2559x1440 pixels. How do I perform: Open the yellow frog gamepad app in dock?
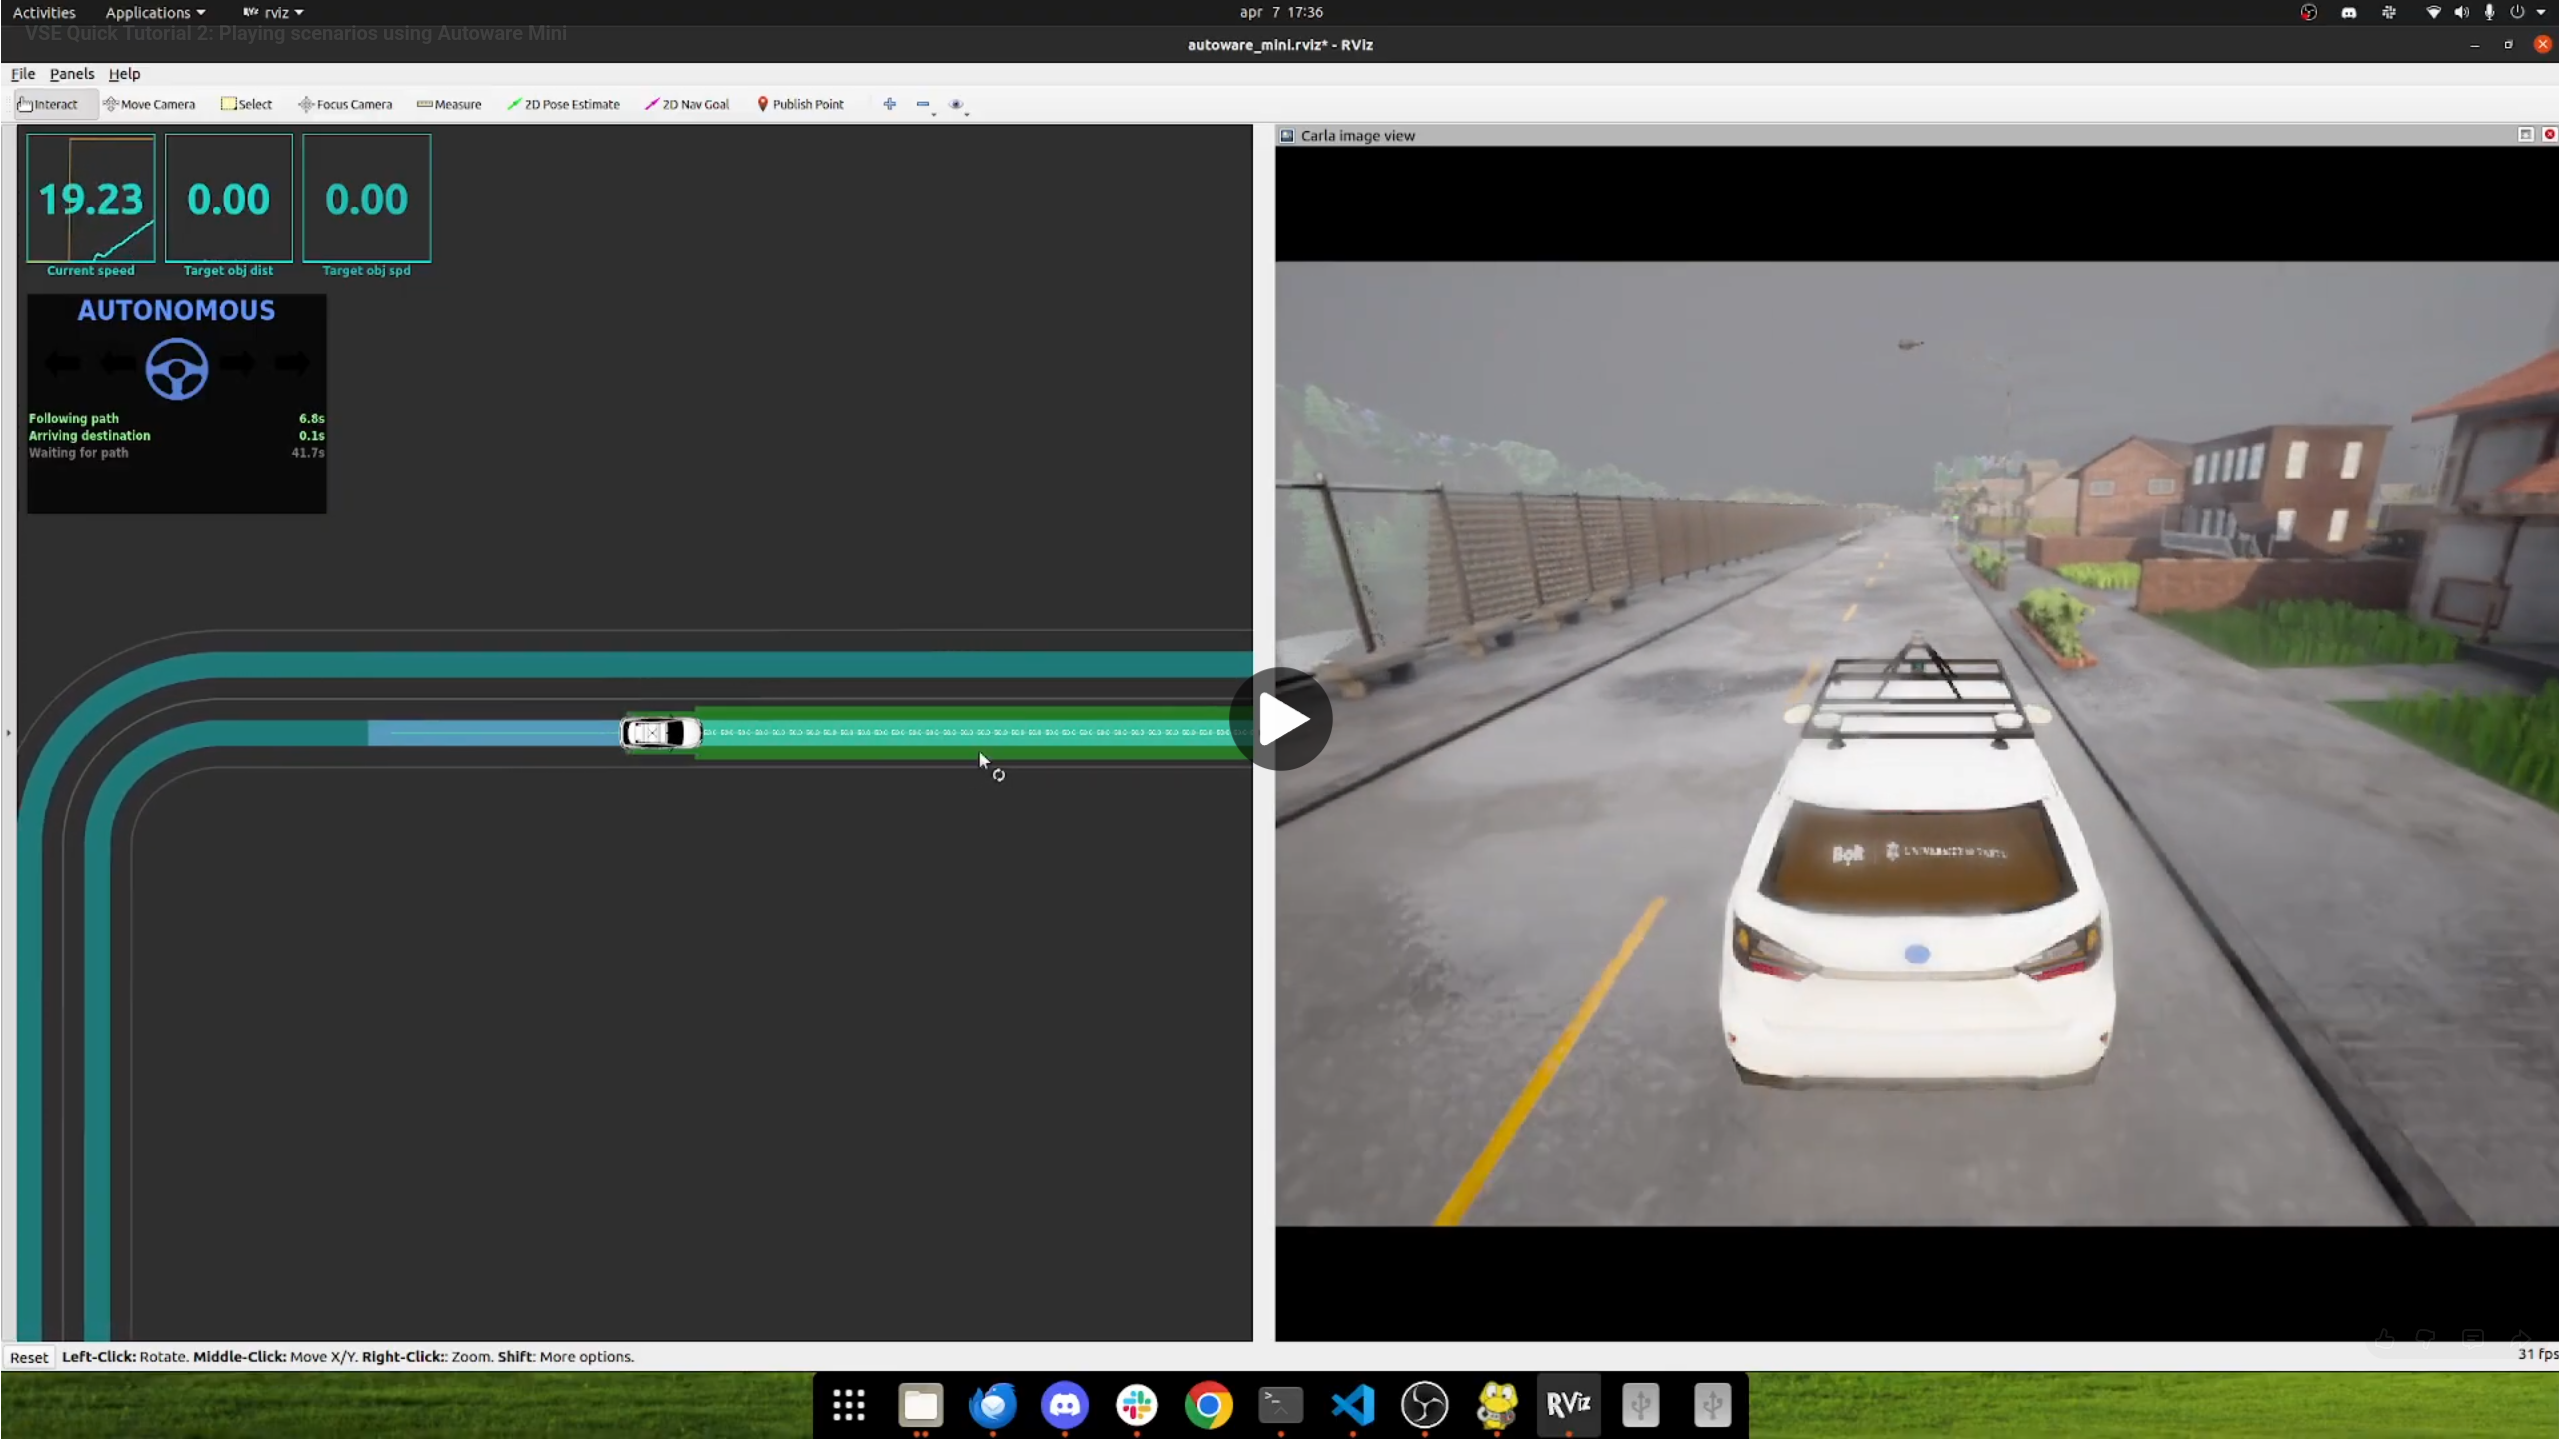pos(1497,1405)
